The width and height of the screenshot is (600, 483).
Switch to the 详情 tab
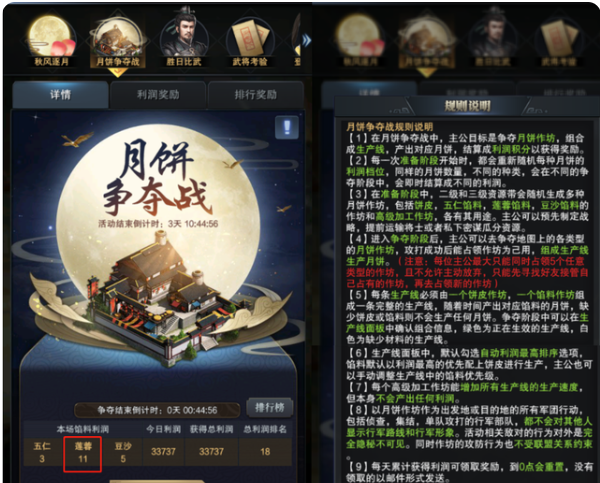click(x=60, y=95)
